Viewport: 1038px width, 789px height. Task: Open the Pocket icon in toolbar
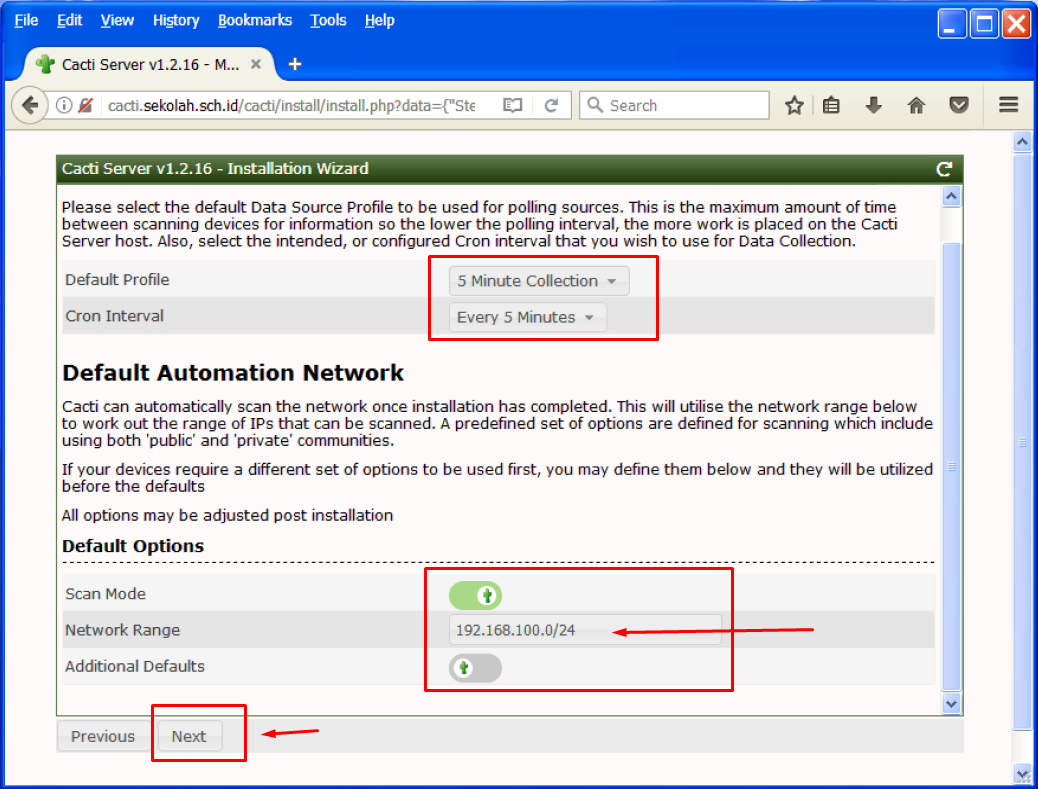click(x=958, y=105)
